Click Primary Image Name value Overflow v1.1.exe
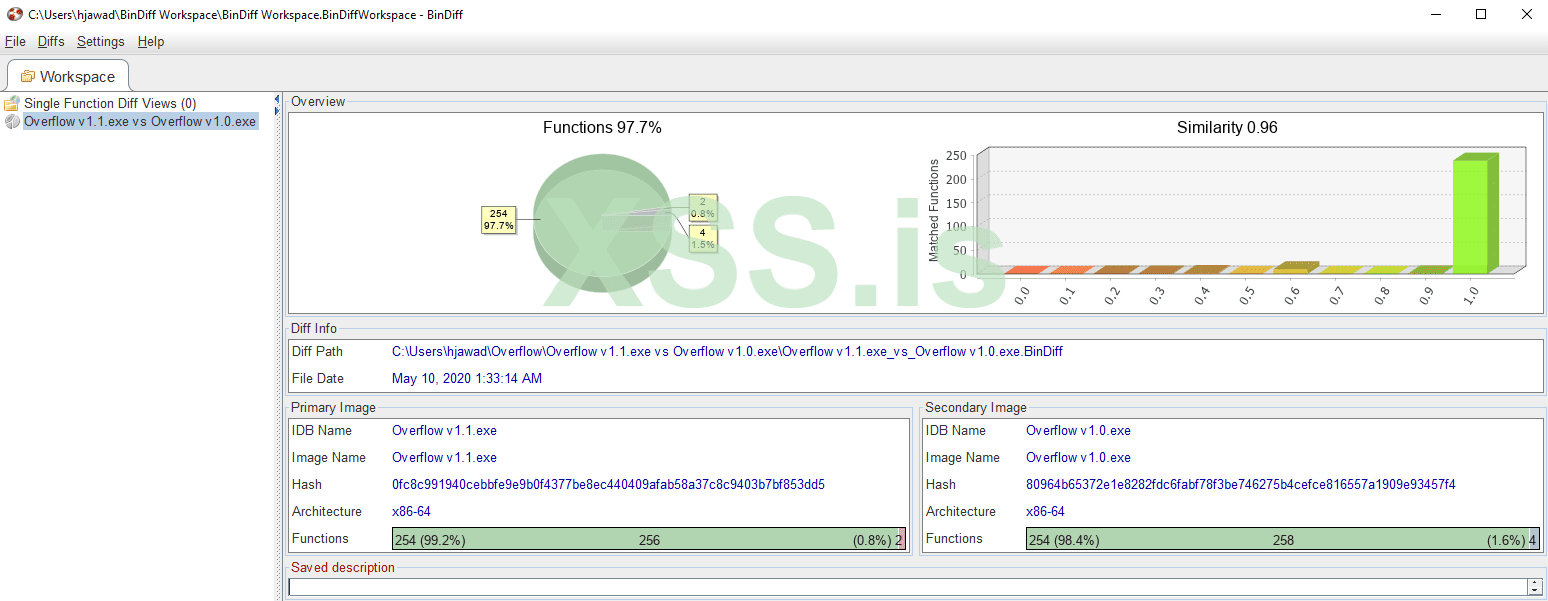 point(444,458)
